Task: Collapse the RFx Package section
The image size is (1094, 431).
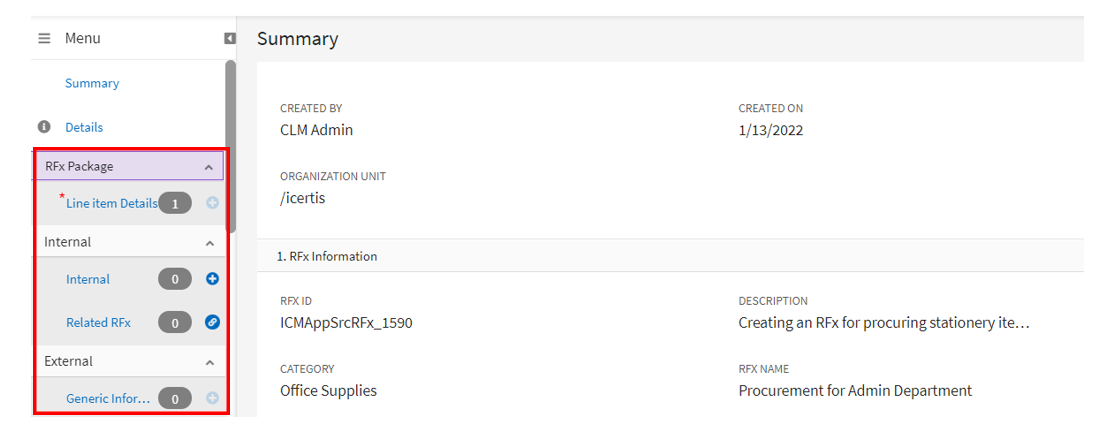Action: click(208, 167)
